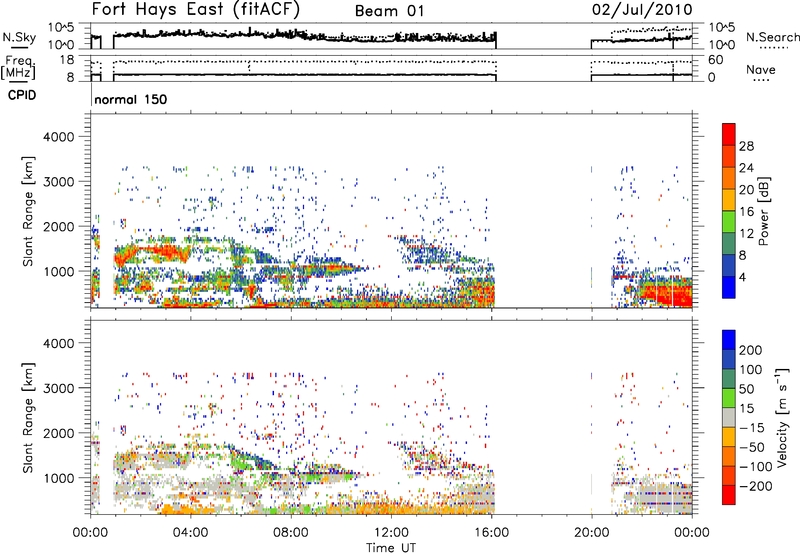
Task: Click the "Nave" legend label
Action: pyautogui.click(x=761, y=70)
